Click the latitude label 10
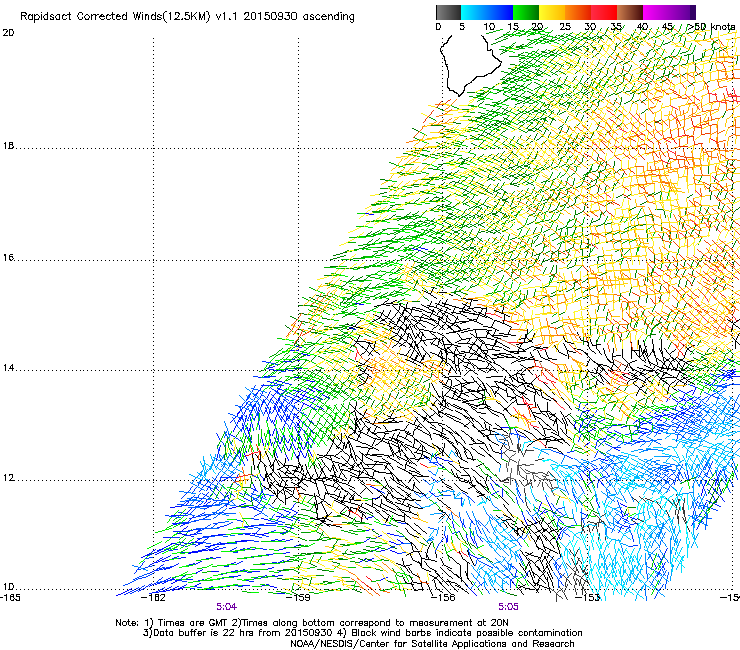 point(8,587)
